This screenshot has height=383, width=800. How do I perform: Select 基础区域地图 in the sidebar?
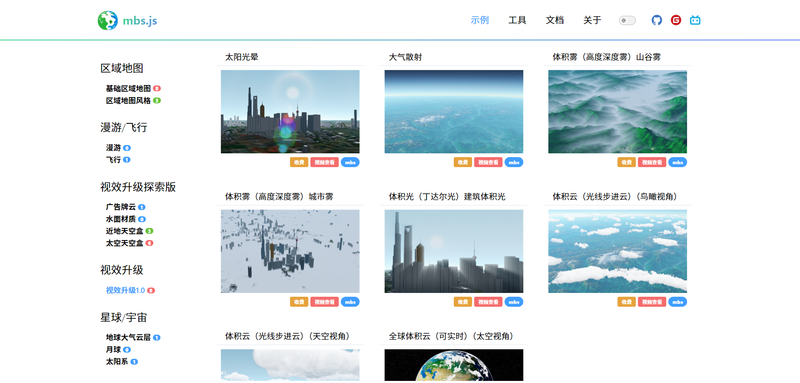click(x=129, y=89)
